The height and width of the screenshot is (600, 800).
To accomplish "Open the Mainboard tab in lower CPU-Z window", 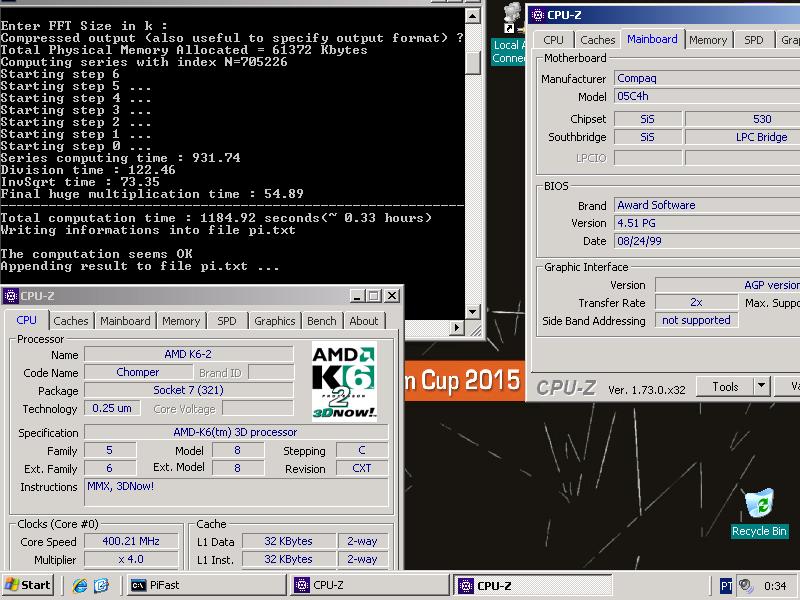I will (125, 321).
